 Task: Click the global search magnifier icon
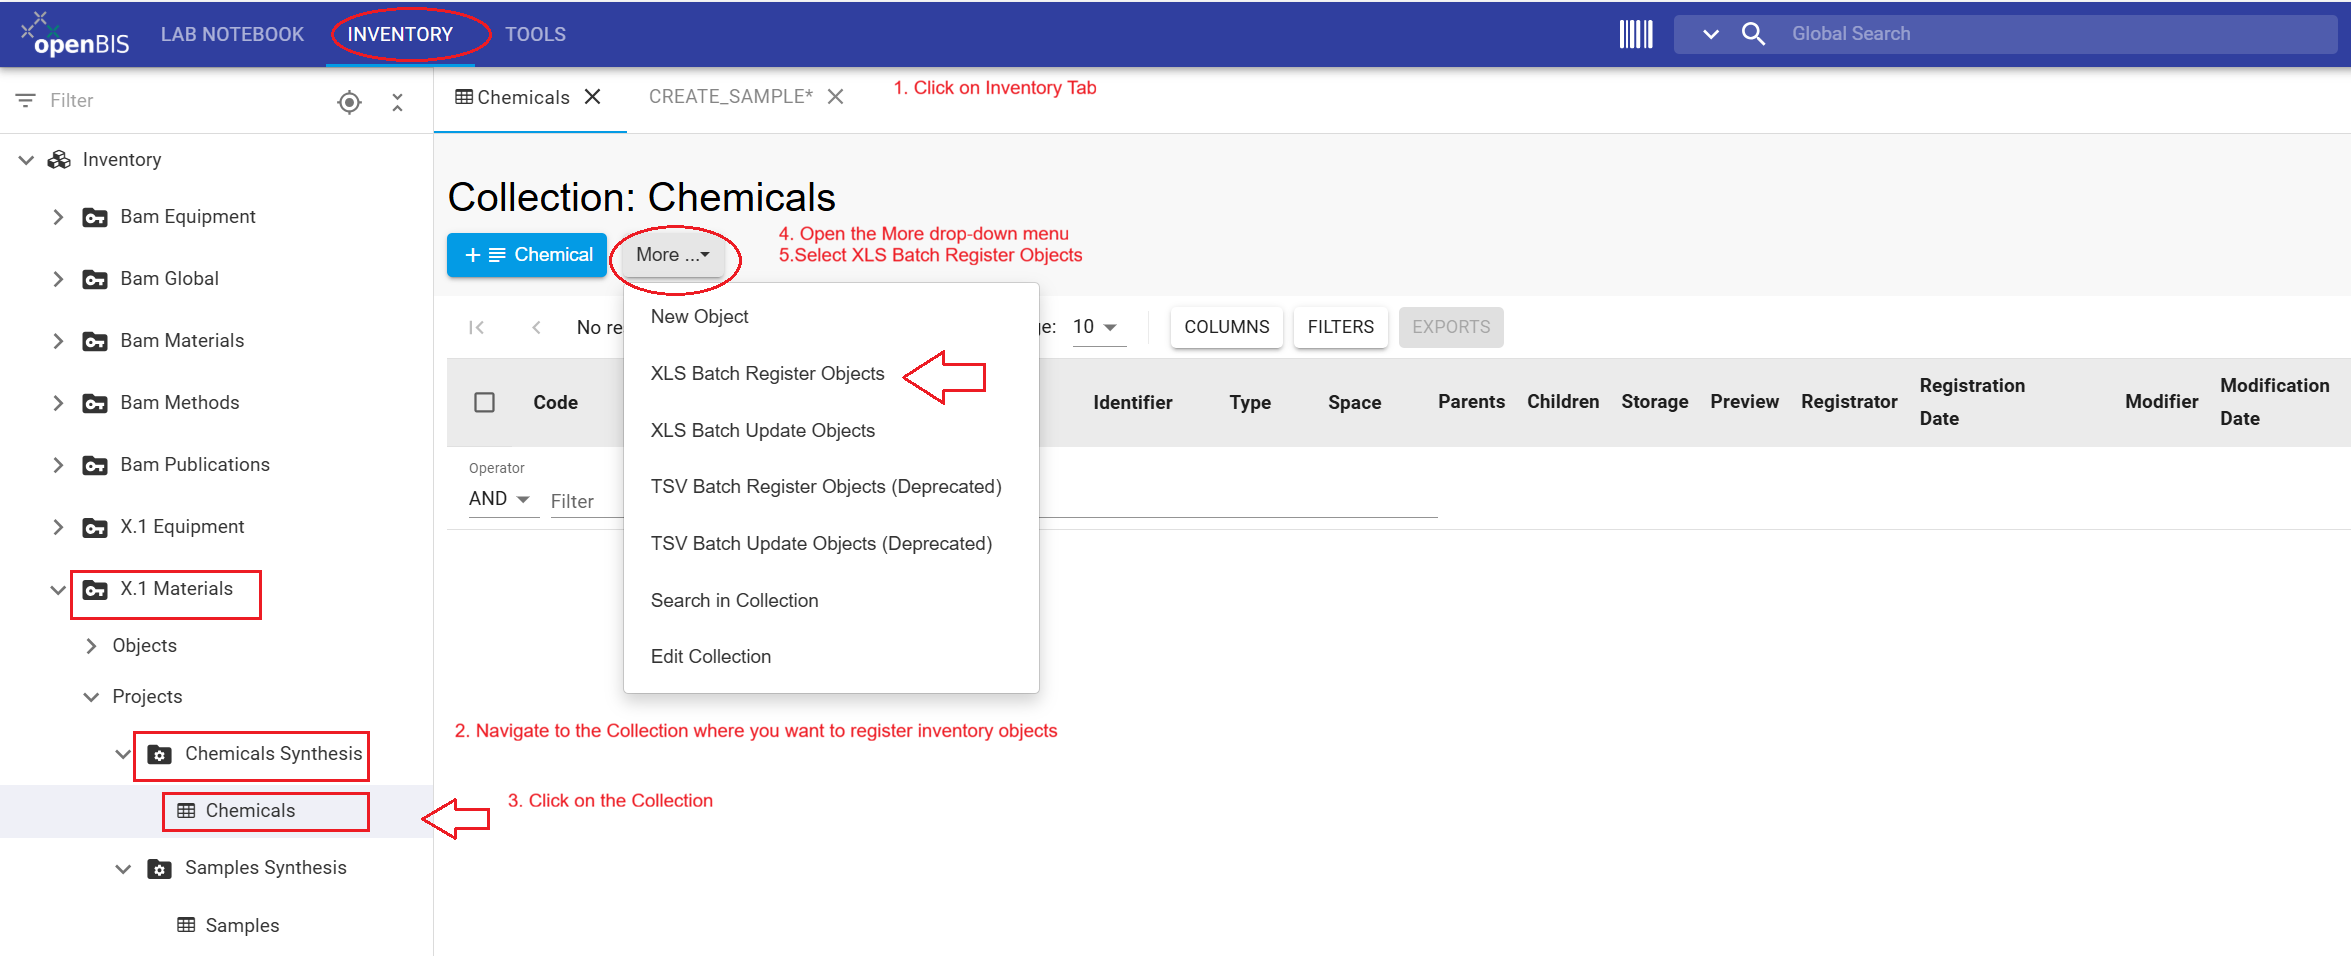(1753, 34)
